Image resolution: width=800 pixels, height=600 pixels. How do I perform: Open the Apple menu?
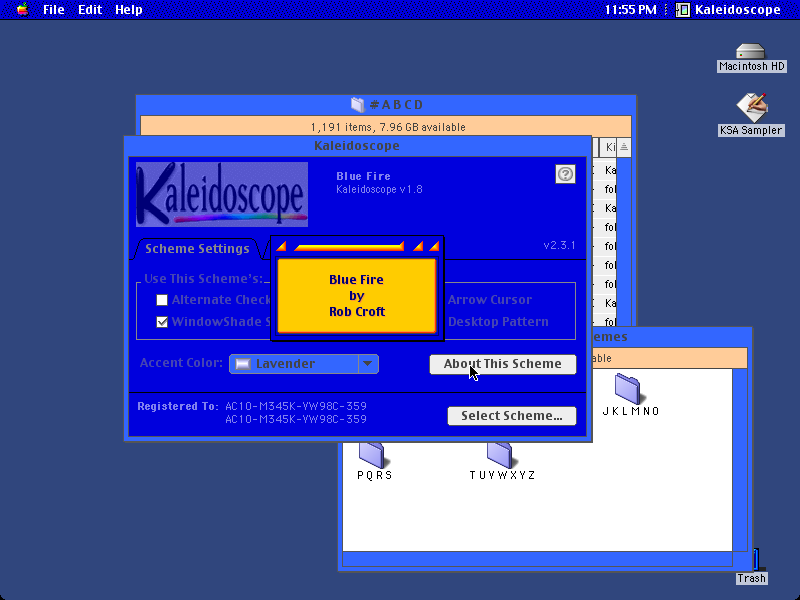(22, 9)
